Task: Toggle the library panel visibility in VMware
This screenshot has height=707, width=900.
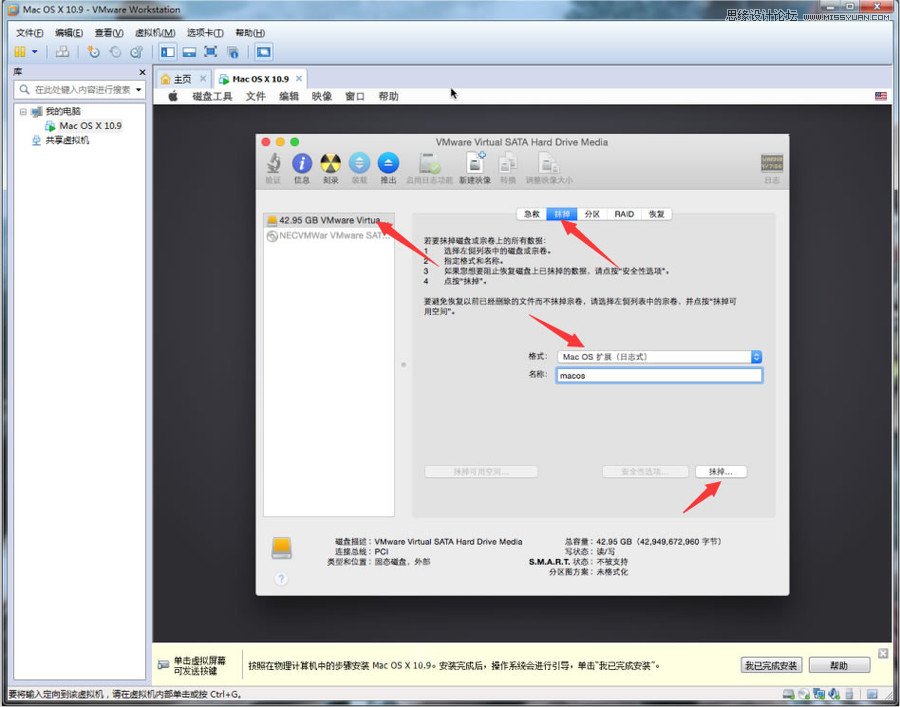Action: (166, 52)
